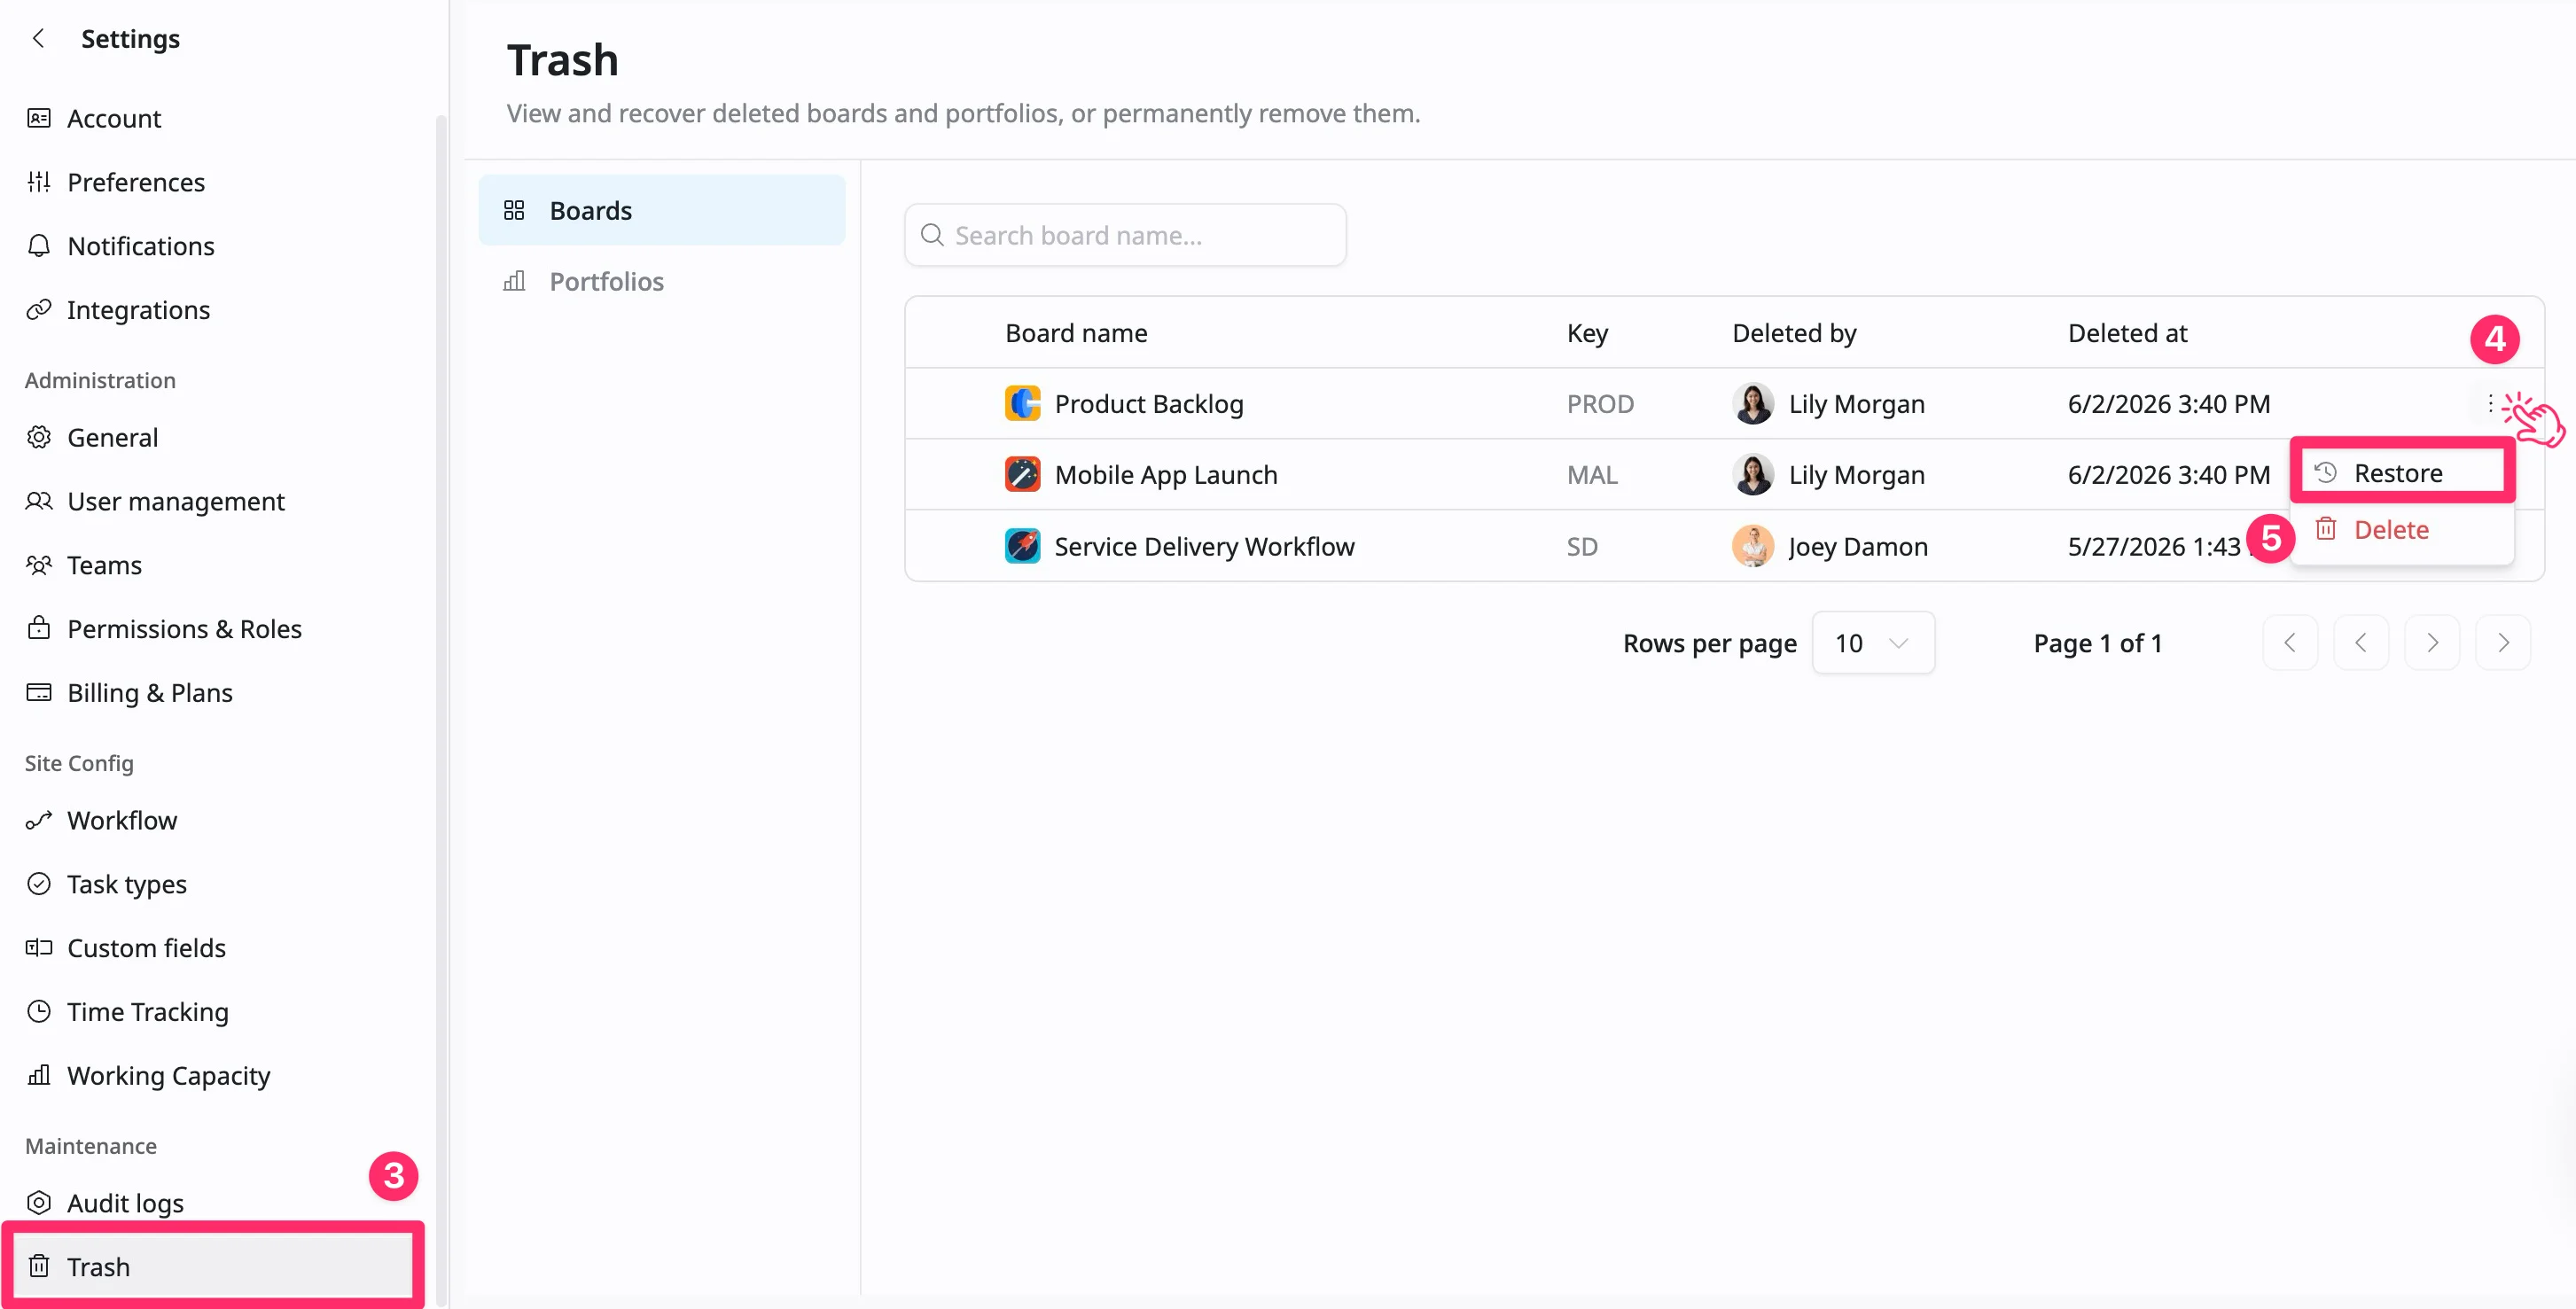
Task: Select the Product Backlog board name
Action: click(1149, 404)
